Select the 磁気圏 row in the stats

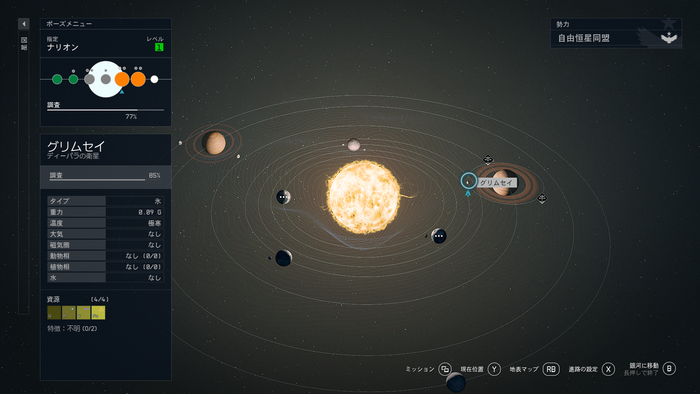[105, 245]
